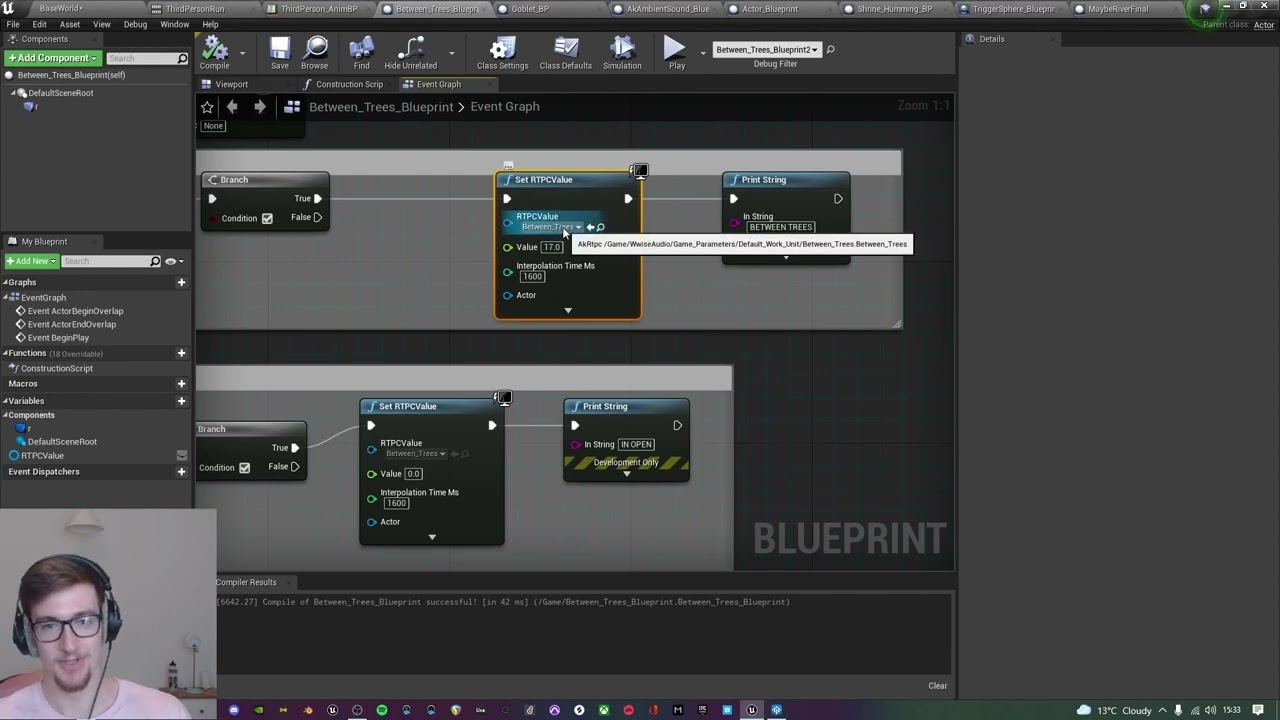Start Simulation mode
Image resolution: width=1280 pixels, height=720 pixels.
click(x=622, y=53)
